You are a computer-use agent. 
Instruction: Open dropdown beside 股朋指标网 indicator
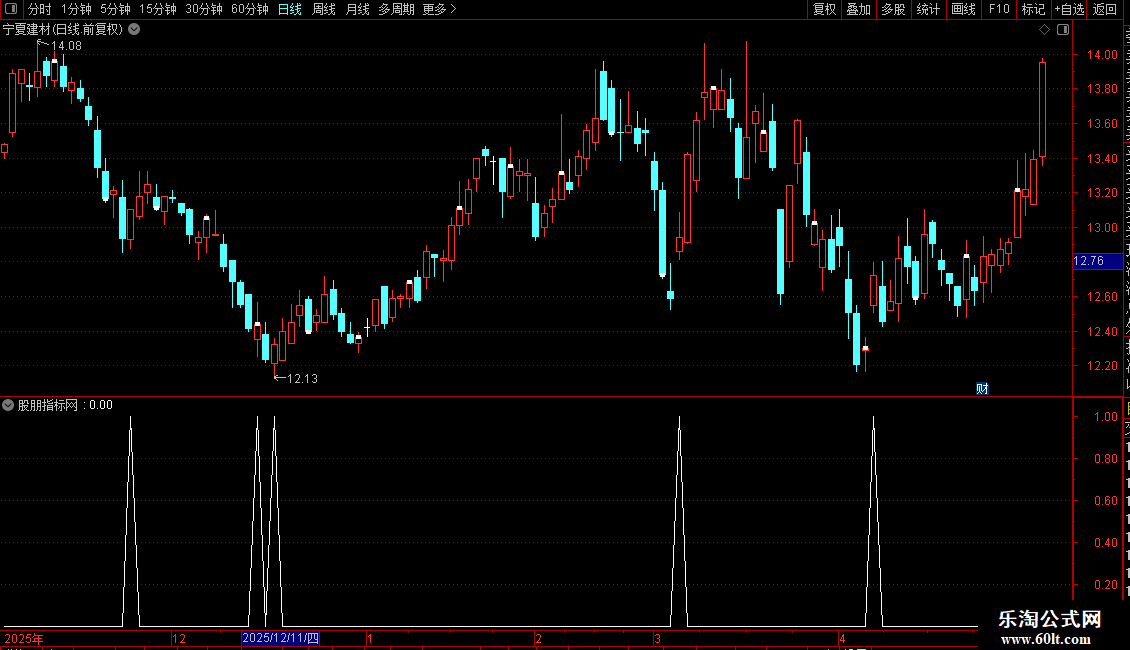tap(8, 405)
